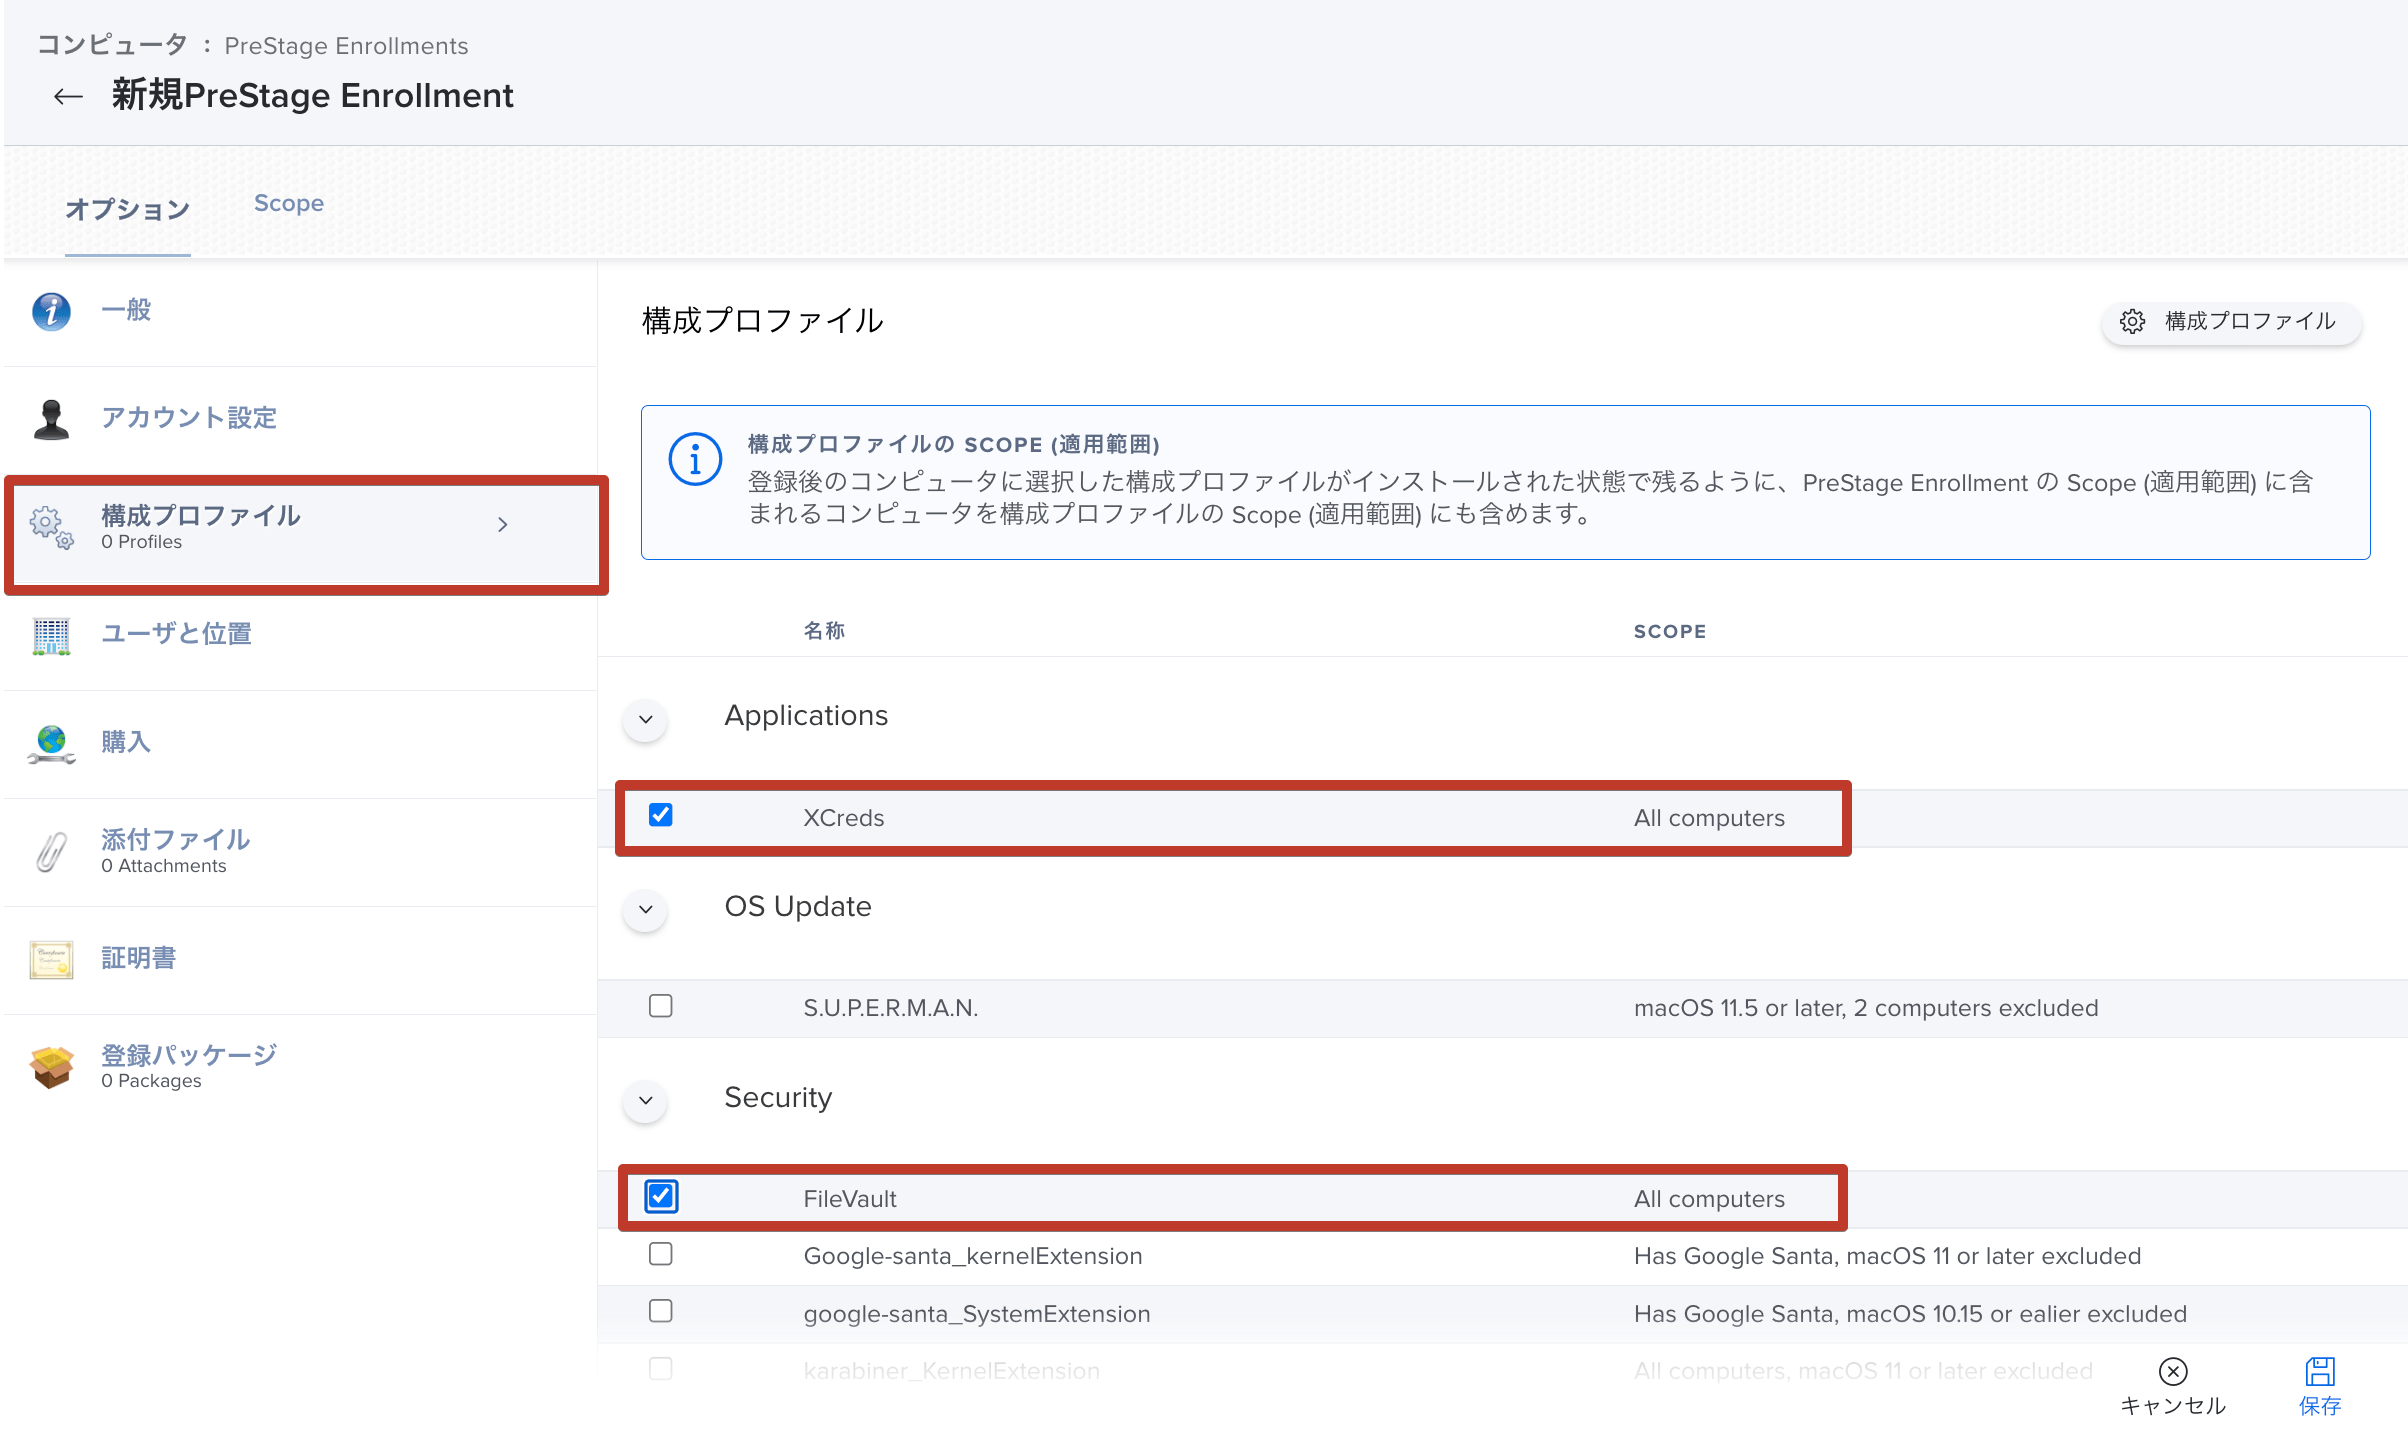The height and width of the screenshot is (1438, 2408).
Task: Click the back arrow beside 新規PreStage Enrollment
Action: click(68, 97)
